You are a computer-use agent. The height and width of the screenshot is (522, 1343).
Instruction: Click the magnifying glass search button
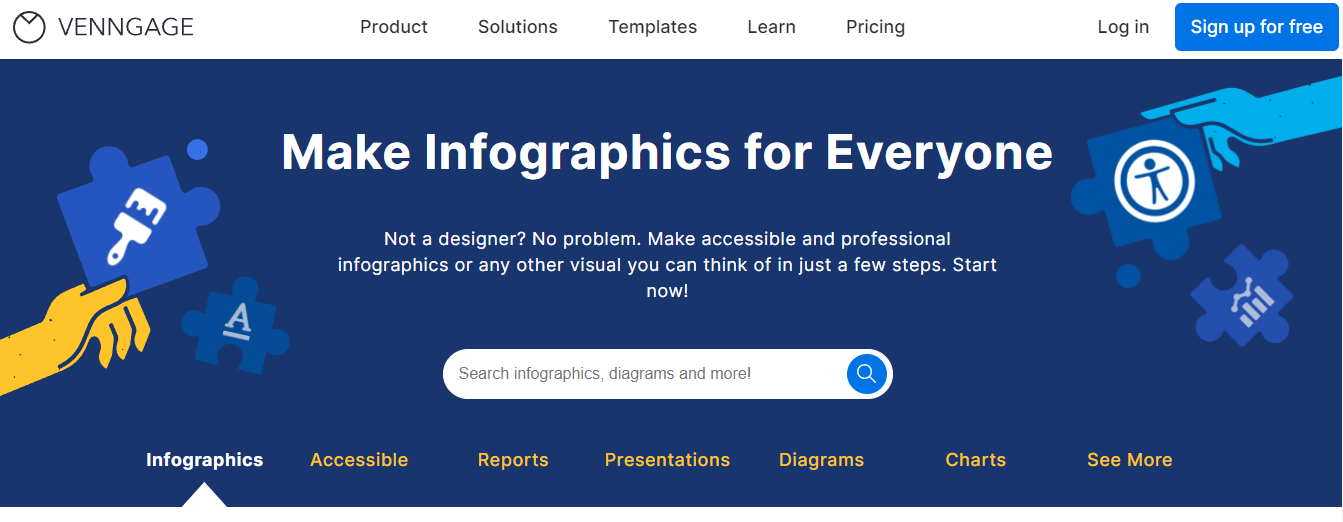pyautogui.click(x=866, y=374)
